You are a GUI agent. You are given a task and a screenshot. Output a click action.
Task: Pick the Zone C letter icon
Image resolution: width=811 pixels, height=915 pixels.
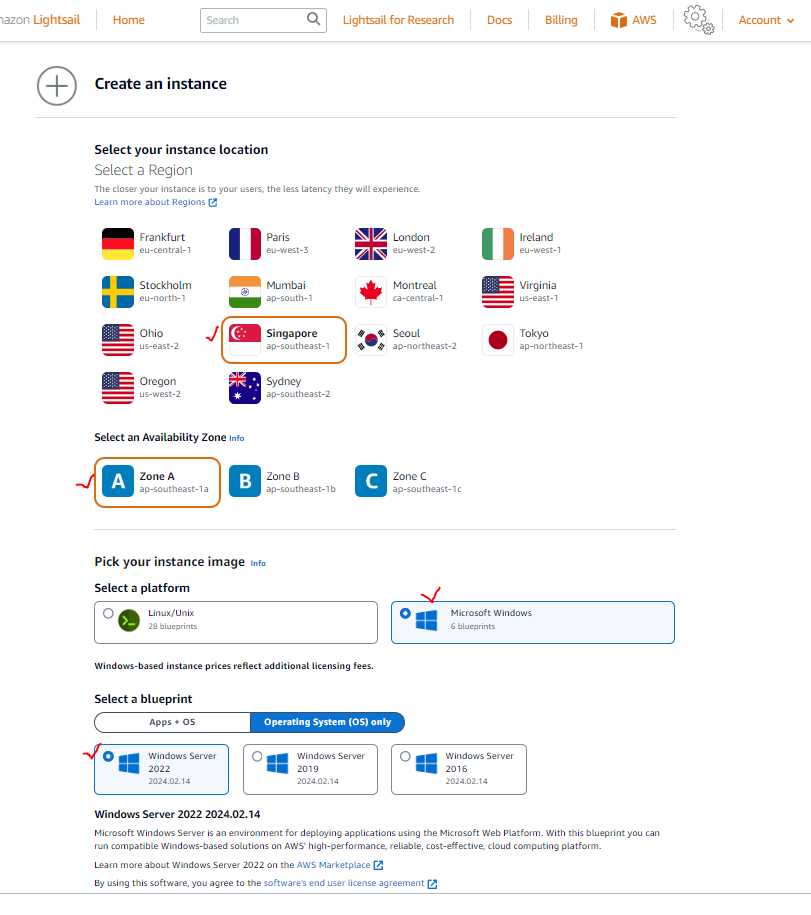370,481
